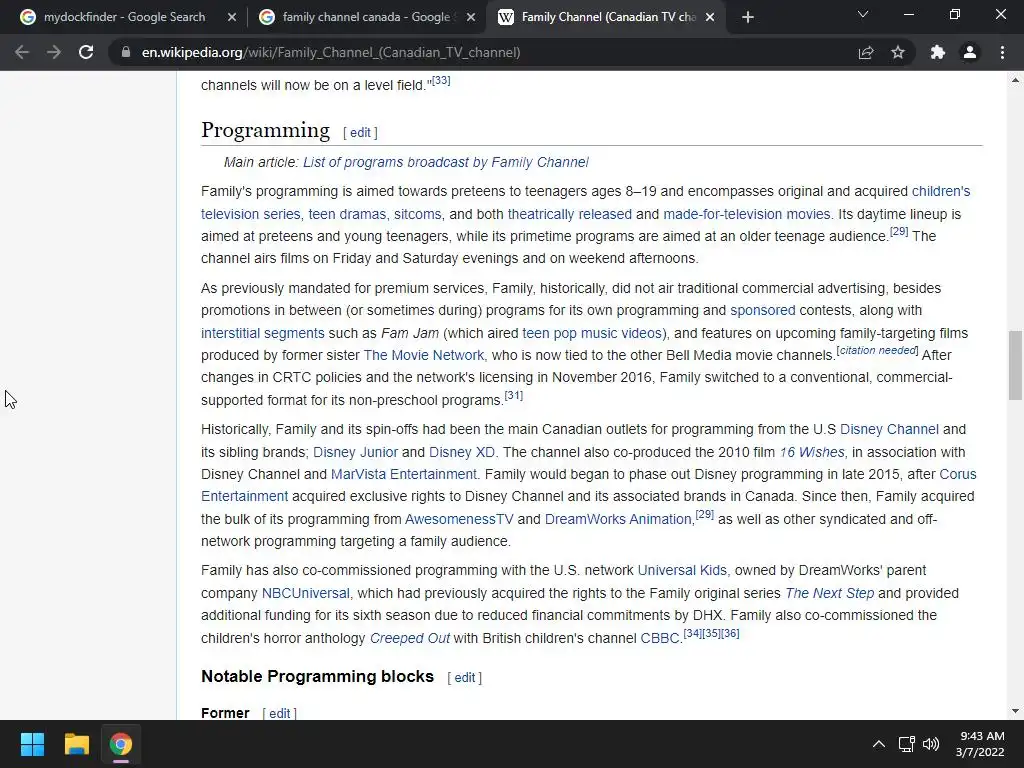Open The Next Step link

[829, 593]
